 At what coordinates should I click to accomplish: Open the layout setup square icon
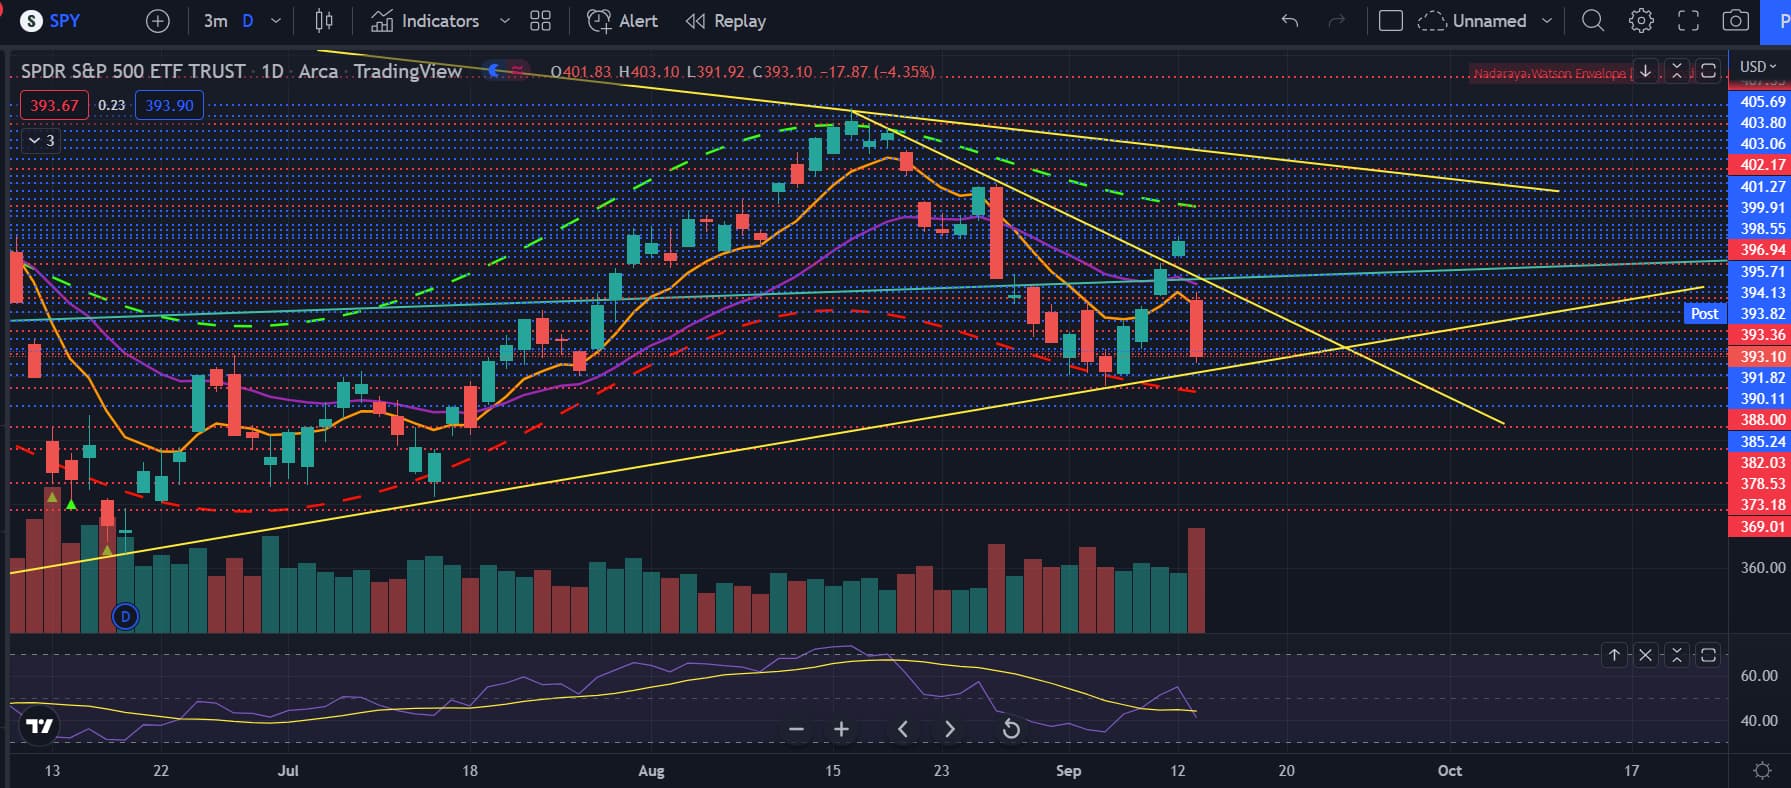coord(1391,20)
